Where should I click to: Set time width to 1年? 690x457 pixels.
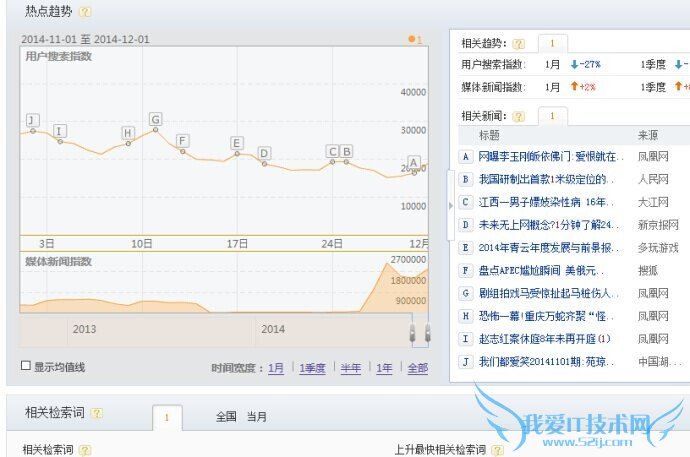(x=384, y=368)
